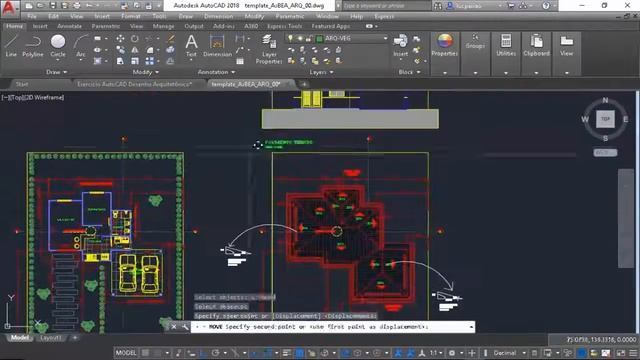Click the Scale tool in Modify panel
This screenshot has height=360, width=640.
click(x=135, y=61)
